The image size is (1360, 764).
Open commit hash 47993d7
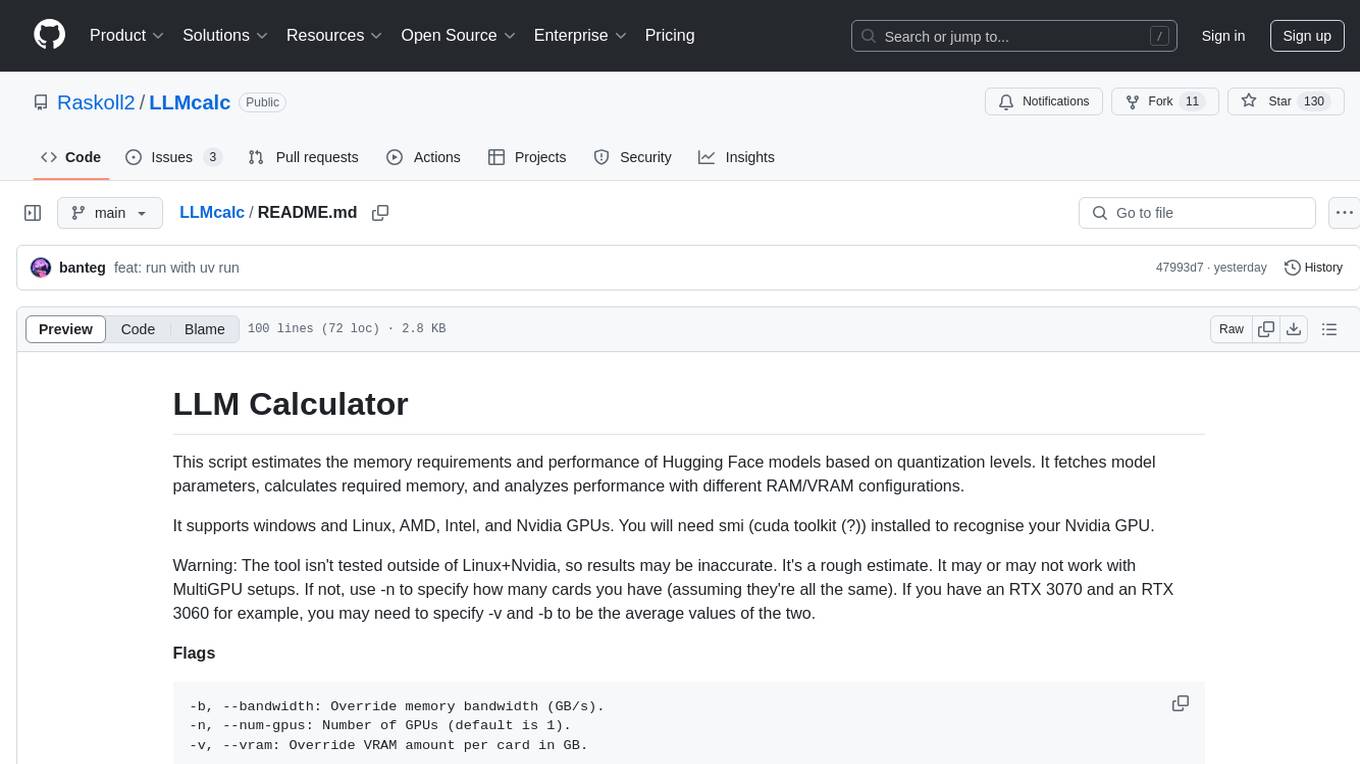[1179, 268]
